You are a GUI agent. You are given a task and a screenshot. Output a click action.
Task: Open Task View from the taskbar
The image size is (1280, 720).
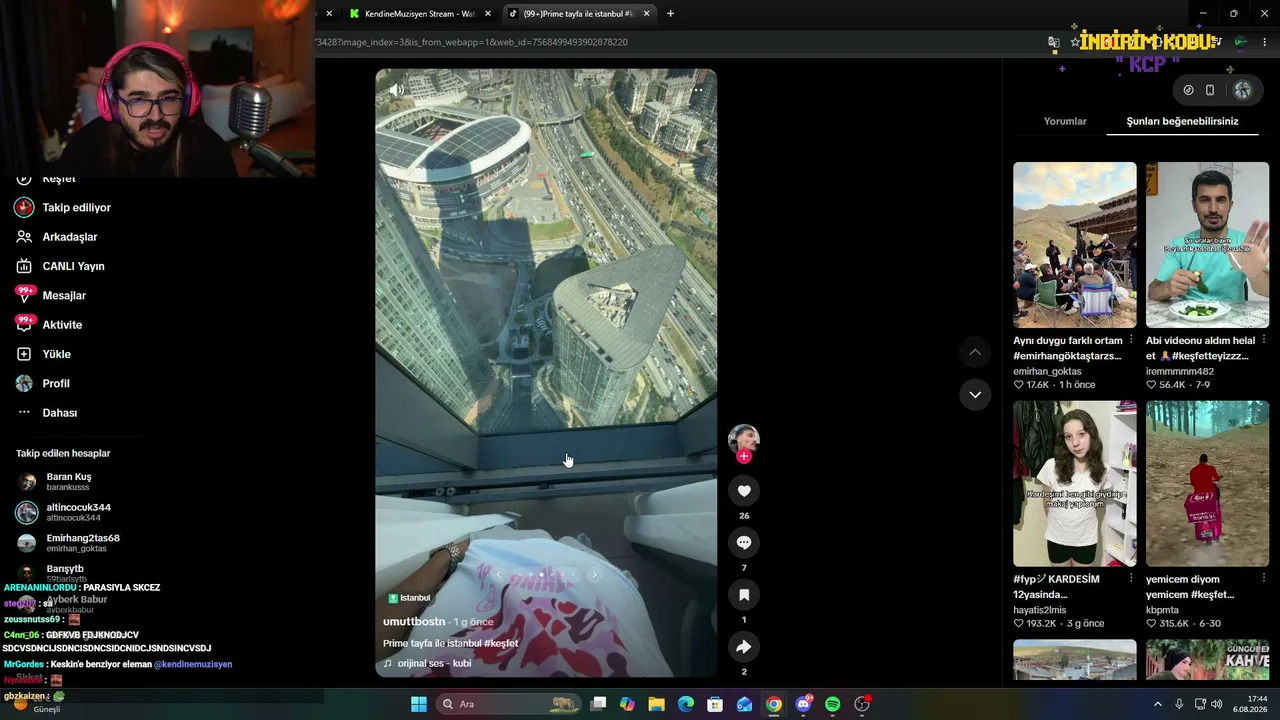click(598, 704)
